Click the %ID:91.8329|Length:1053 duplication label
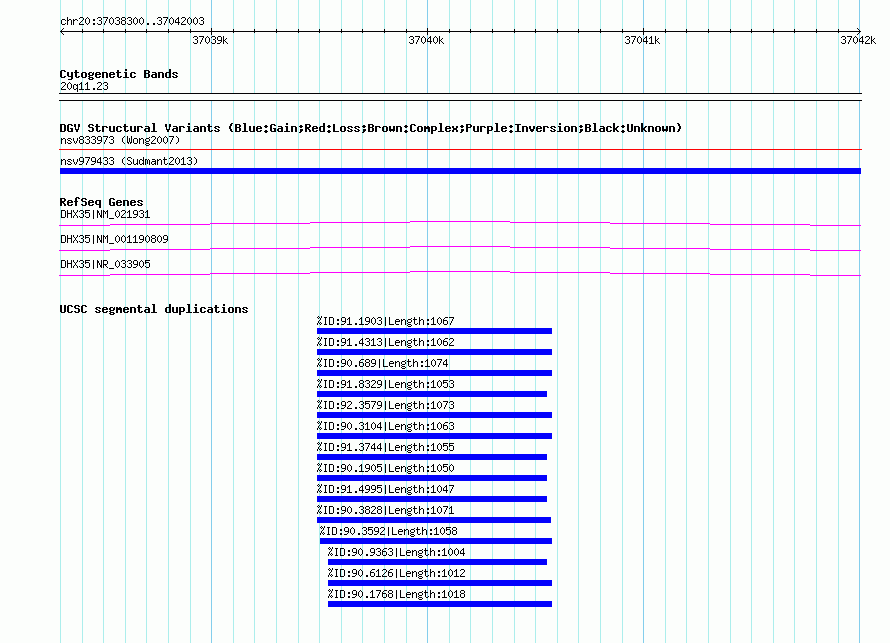 pyautogui.click(x=385, y=384)
